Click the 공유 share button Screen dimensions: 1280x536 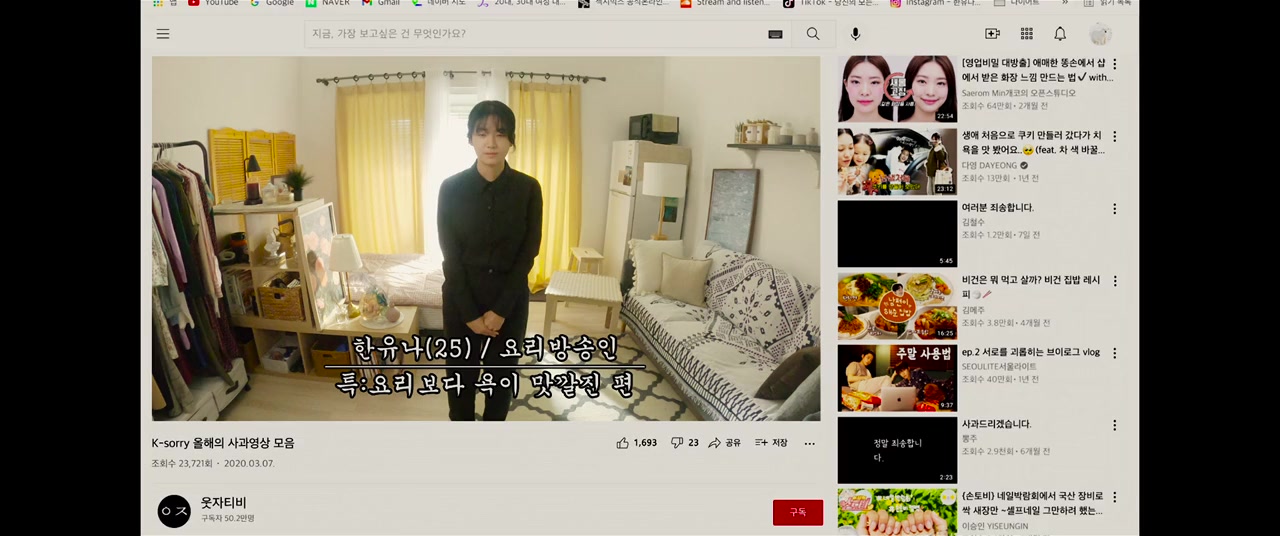pos(725,443)
